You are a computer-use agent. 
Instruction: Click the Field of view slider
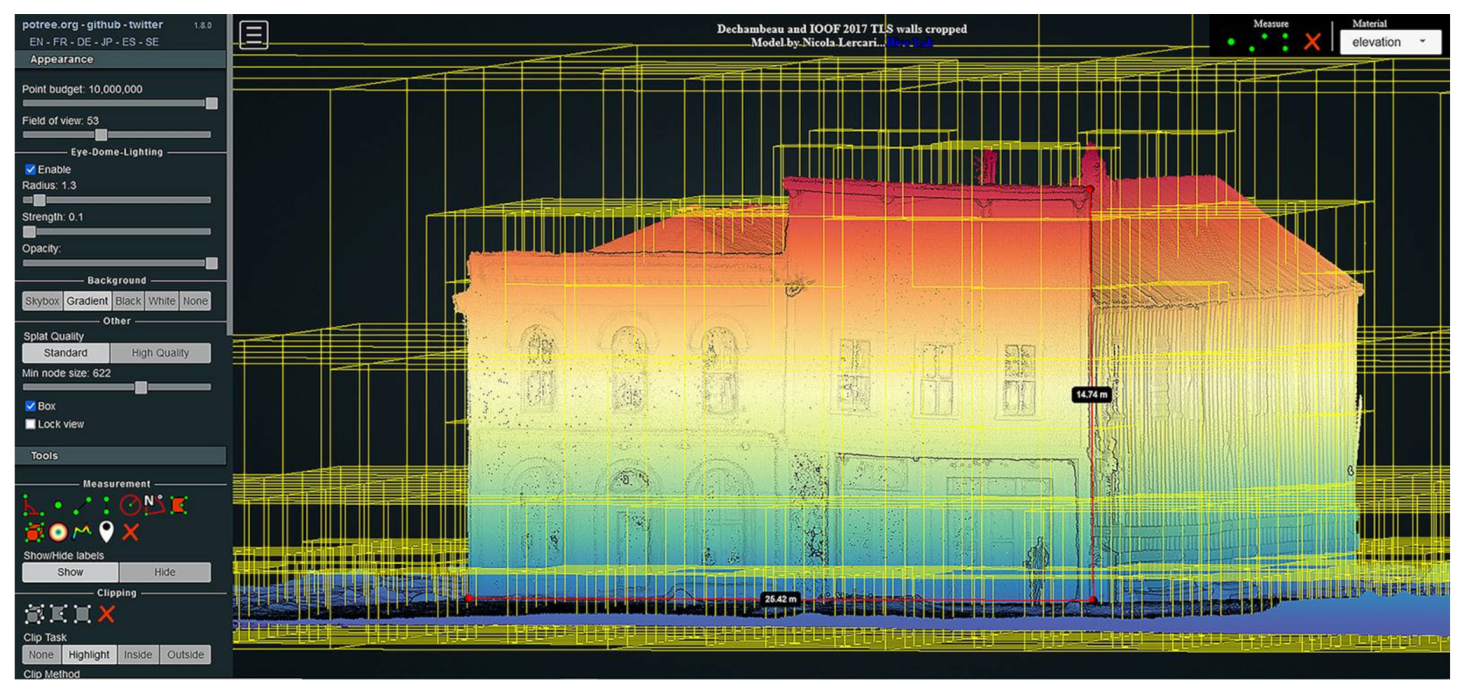pos(117,134)
